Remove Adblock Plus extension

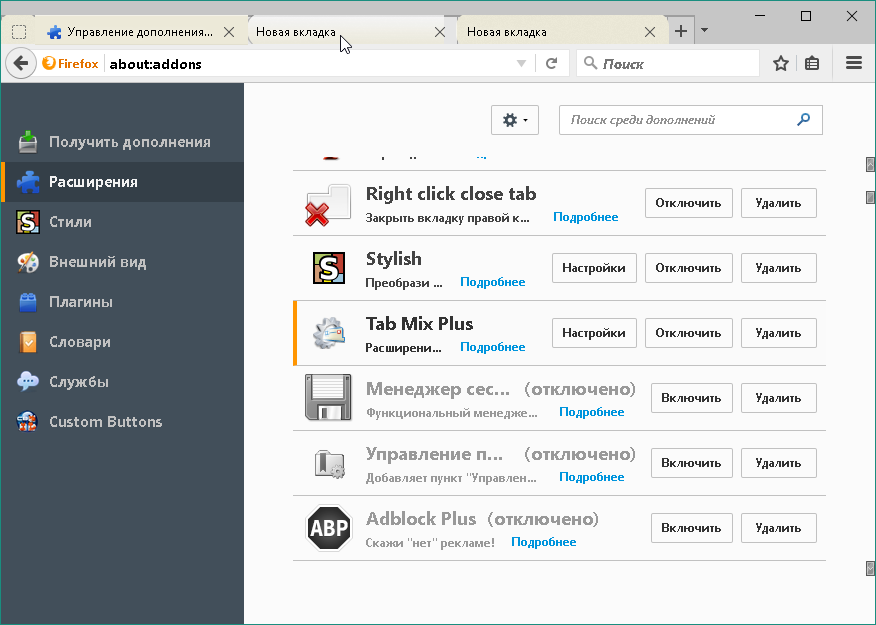(779, 528)
